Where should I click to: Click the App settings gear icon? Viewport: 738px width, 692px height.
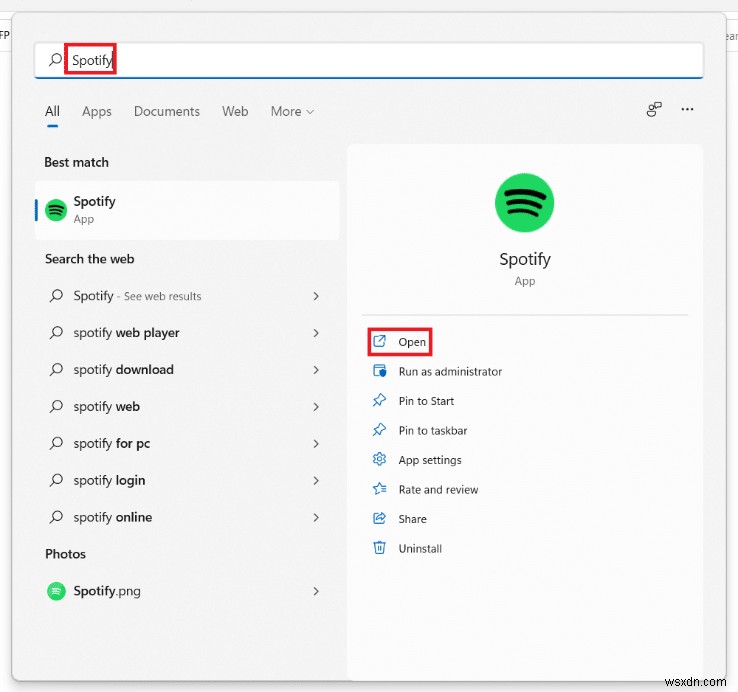(x=379, y=459)
